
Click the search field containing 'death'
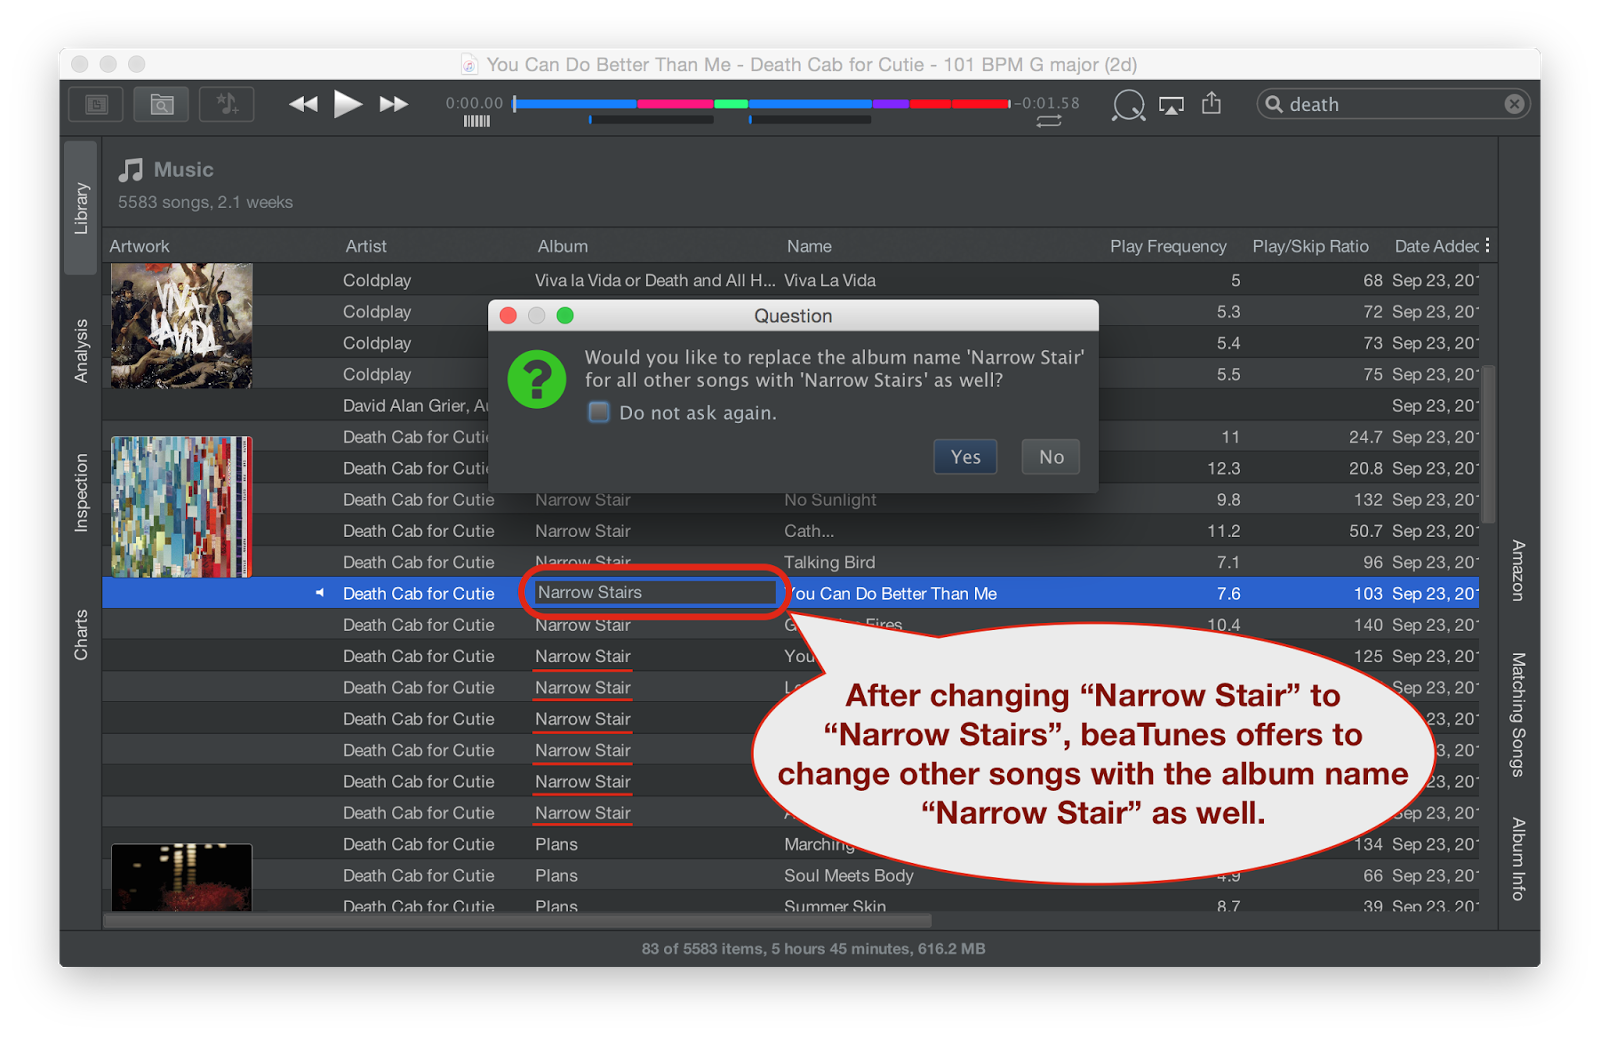click(1393, 104)
